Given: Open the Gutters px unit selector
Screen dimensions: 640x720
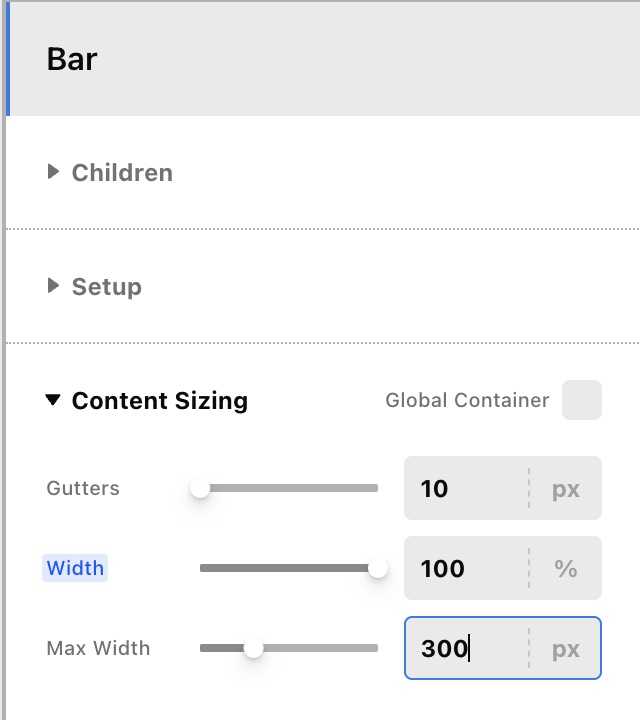Looking at the screenshot, I should (566, 488).
